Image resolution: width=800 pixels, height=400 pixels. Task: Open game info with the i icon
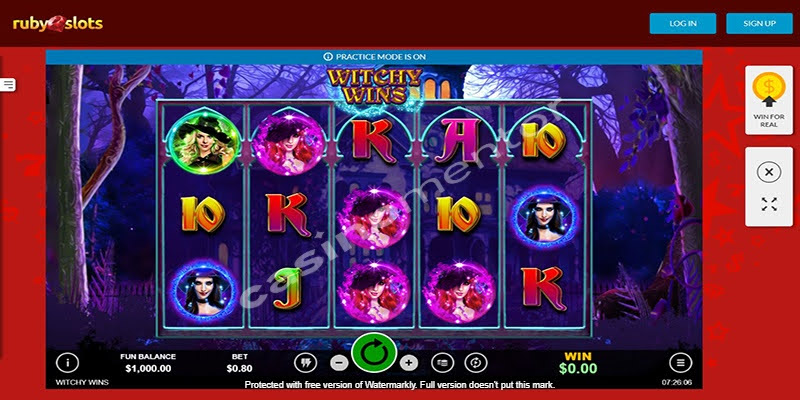coord(67,363)
